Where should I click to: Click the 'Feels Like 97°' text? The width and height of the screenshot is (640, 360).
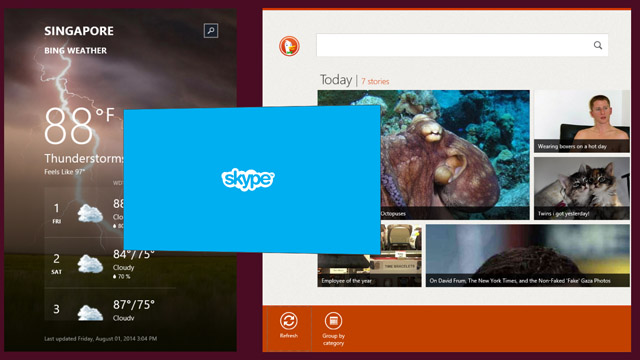pos(64,172)
